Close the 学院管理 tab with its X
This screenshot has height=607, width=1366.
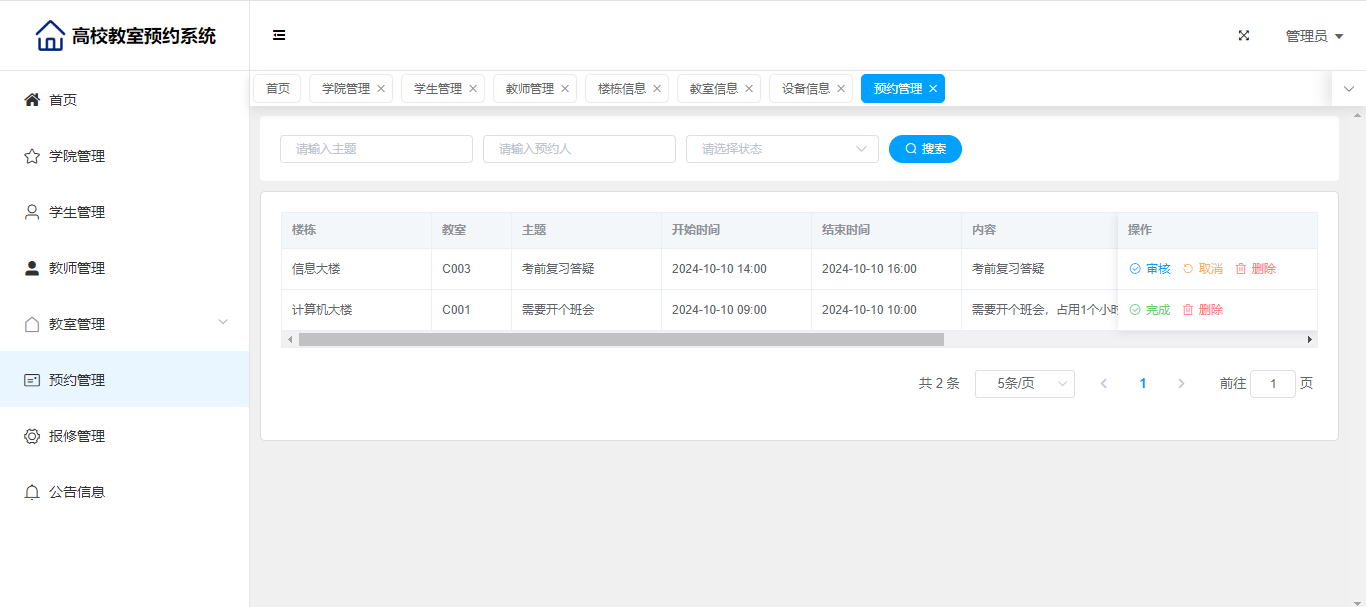tap(381, 89)
